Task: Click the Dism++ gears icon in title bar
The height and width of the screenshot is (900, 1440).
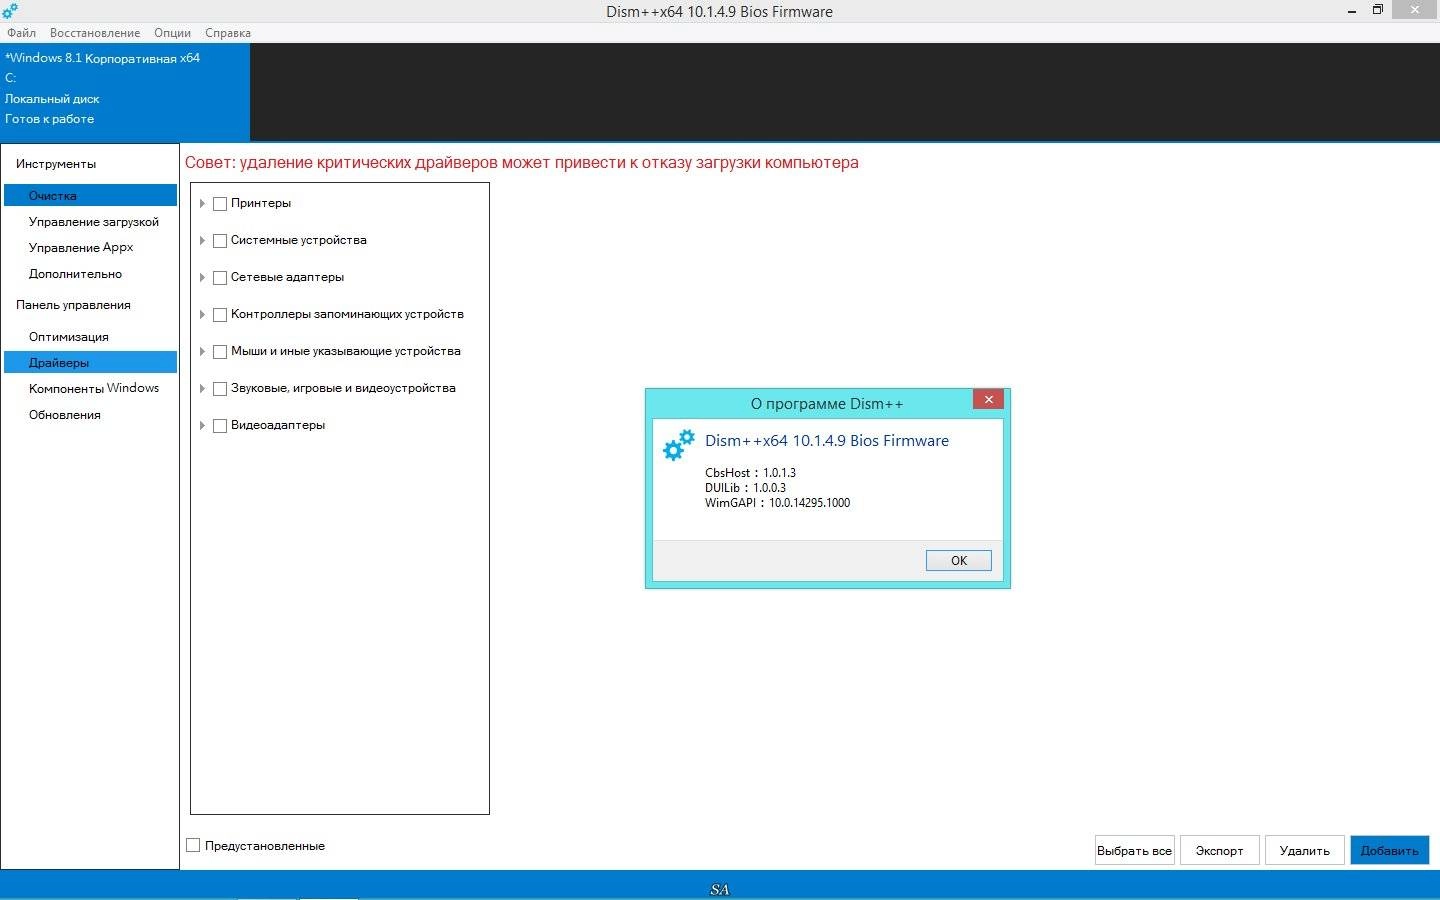Action: tap(10, 11)
